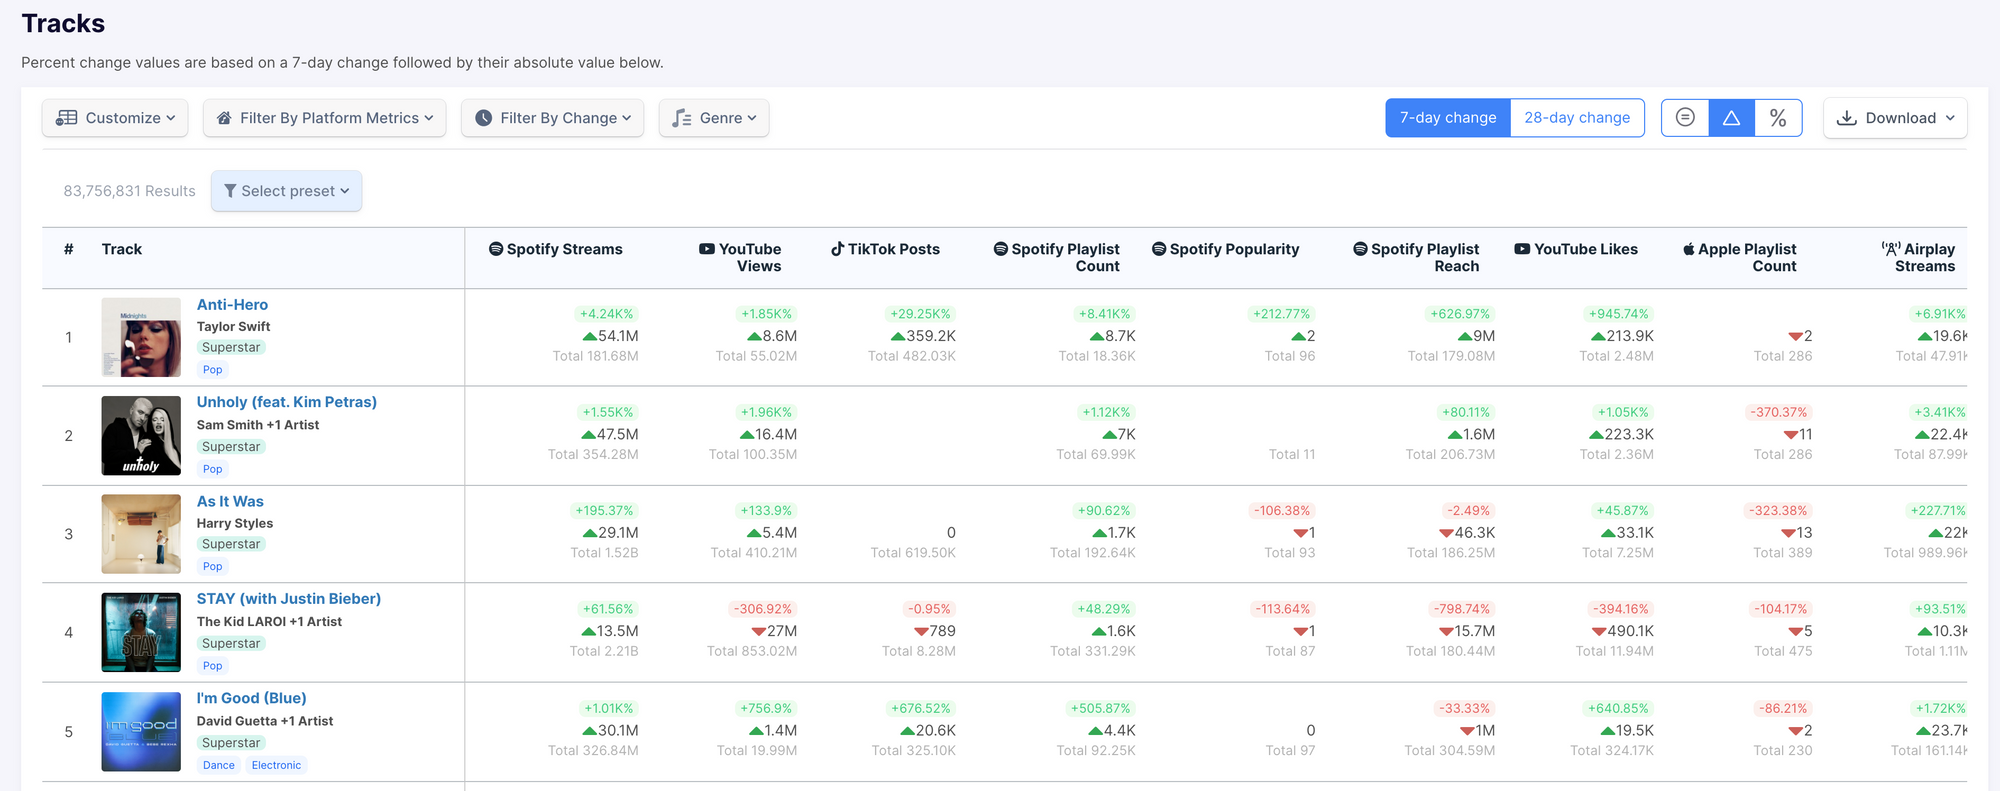Viewport: 2000px width, 791px height.
Task: Click the Airplay Streams radio tower icon
Action: (1890, 249)
